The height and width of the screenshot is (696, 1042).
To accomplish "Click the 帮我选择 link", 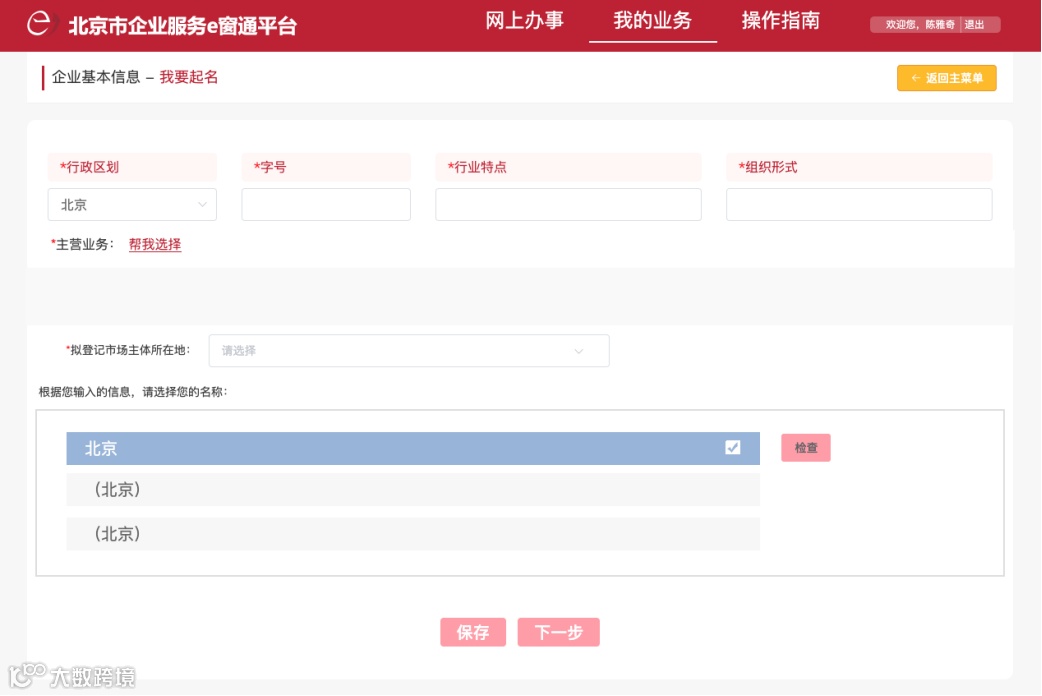I will click(x=155, y=245).
